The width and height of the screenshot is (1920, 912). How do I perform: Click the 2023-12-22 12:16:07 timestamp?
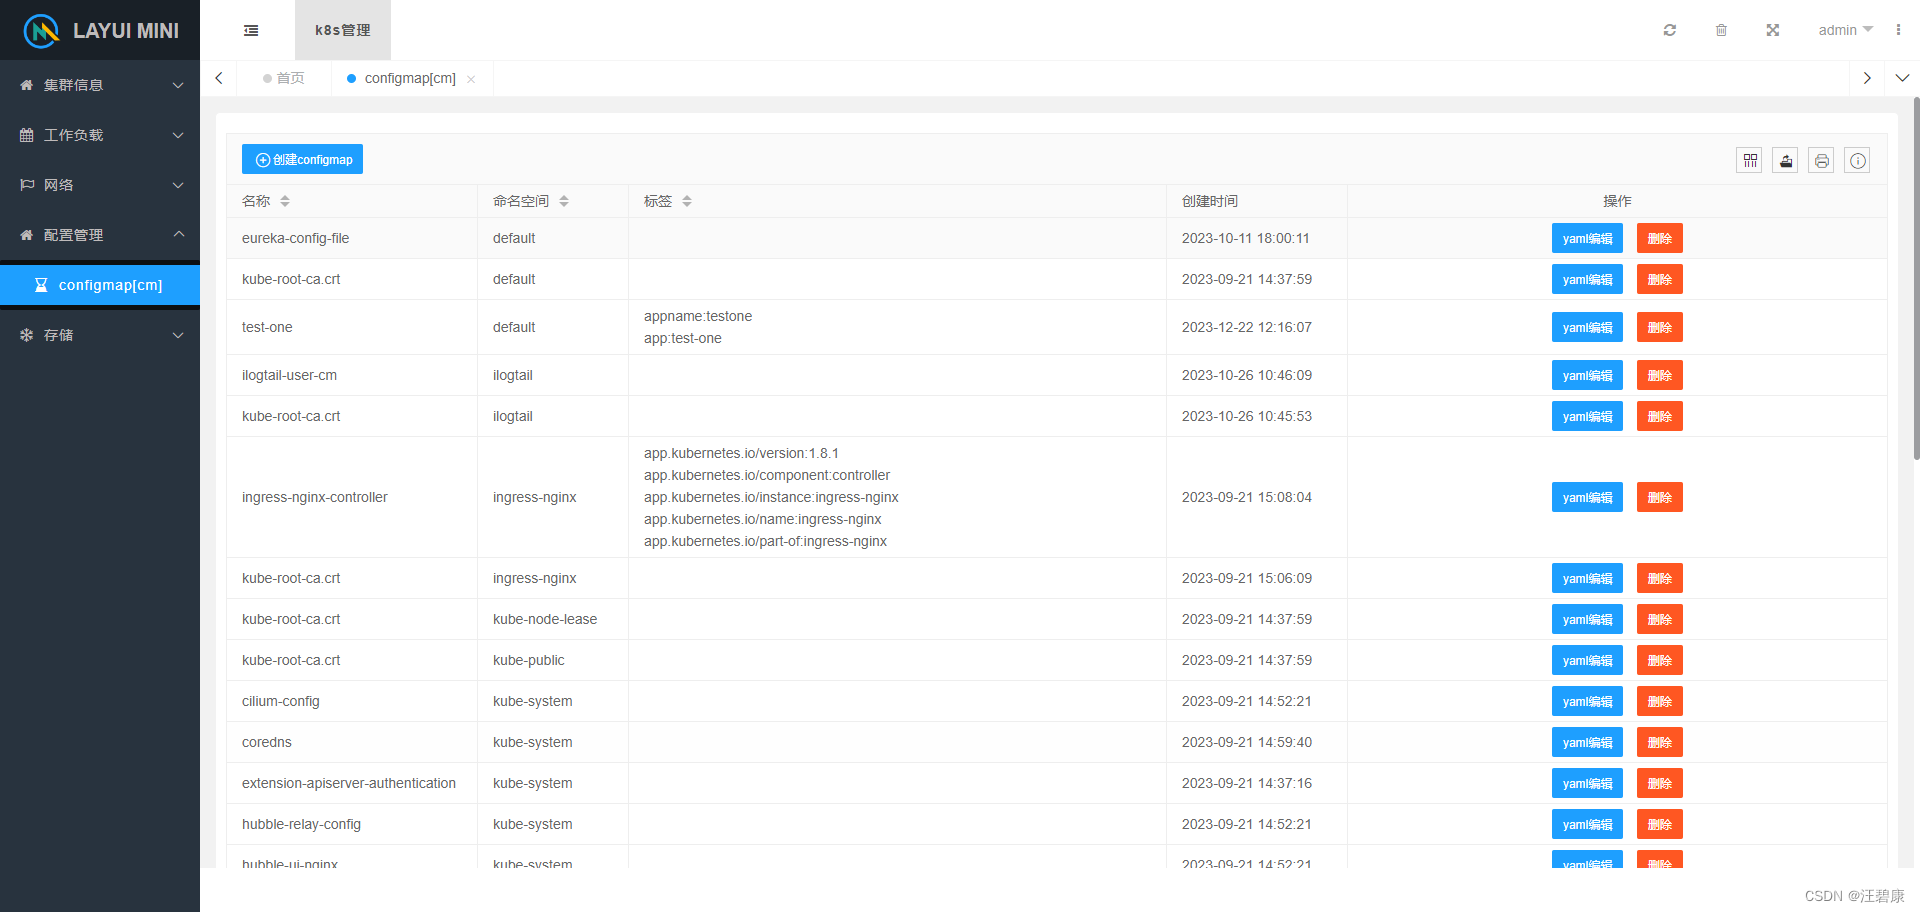tap(1247, 327)
